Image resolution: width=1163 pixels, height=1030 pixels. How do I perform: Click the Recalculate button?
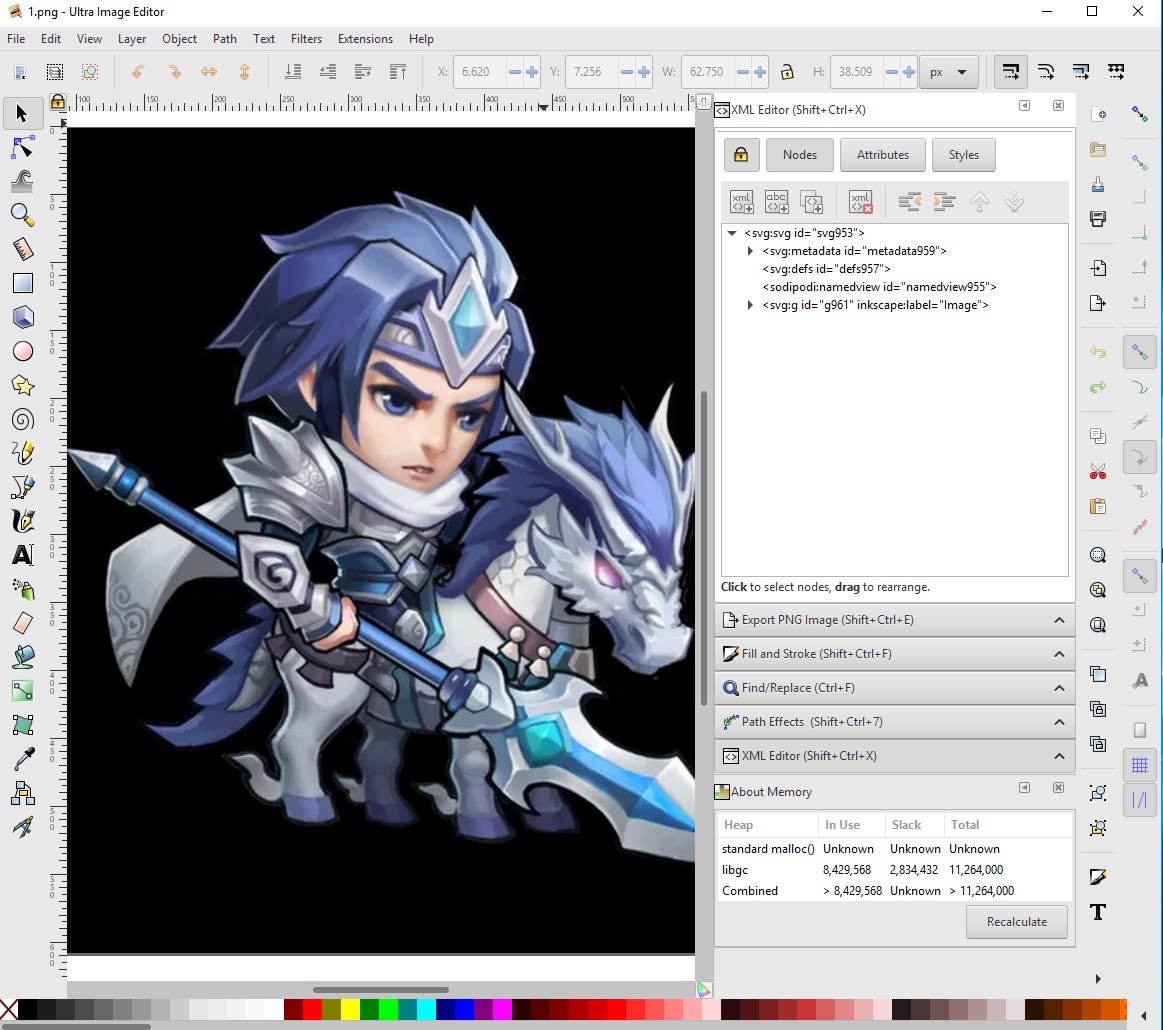tap(1016, 922)
